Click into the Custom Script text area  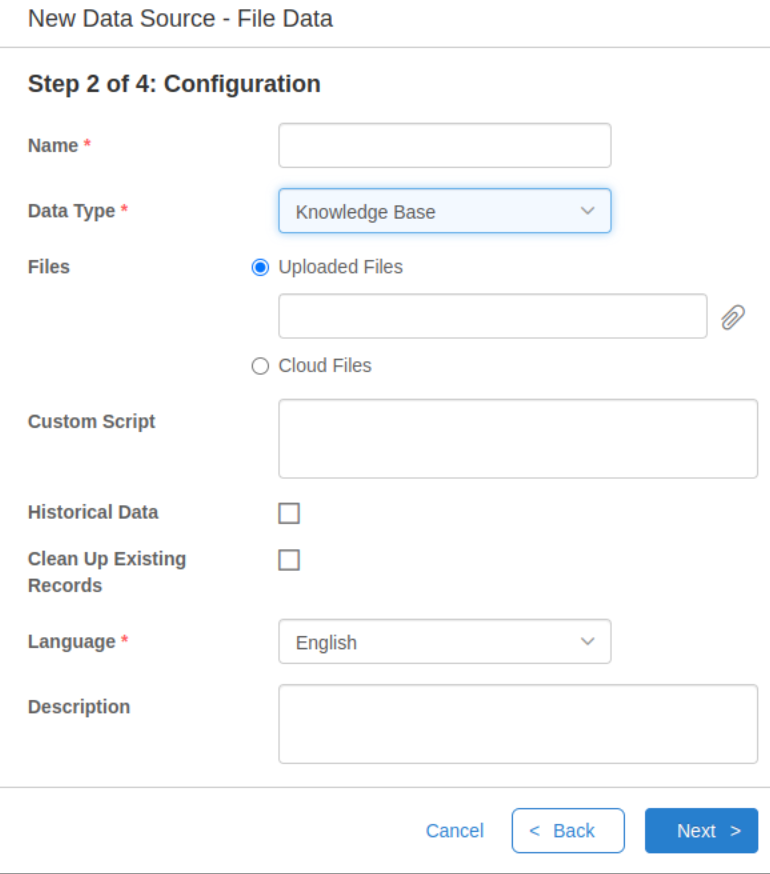(518, 439)
